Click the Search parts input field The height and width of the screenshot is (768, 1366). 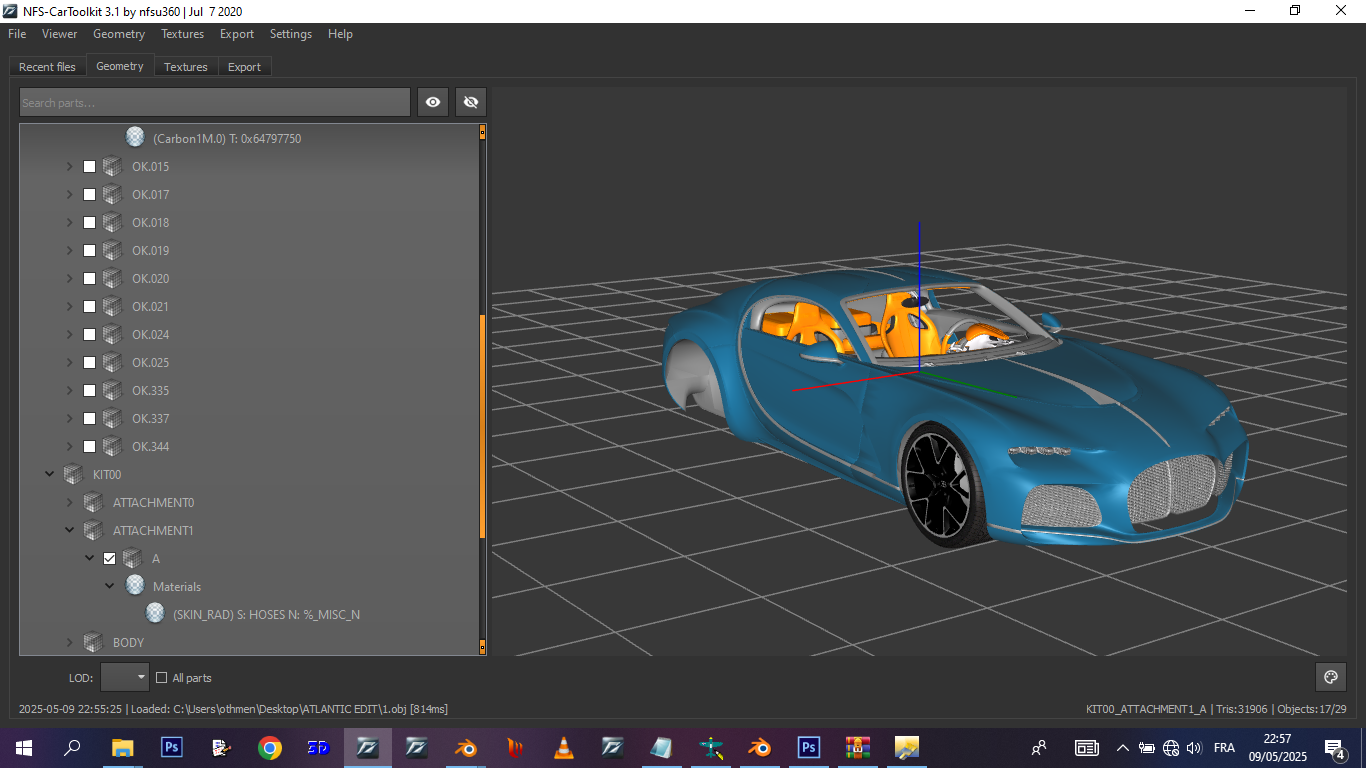(214, 102)
